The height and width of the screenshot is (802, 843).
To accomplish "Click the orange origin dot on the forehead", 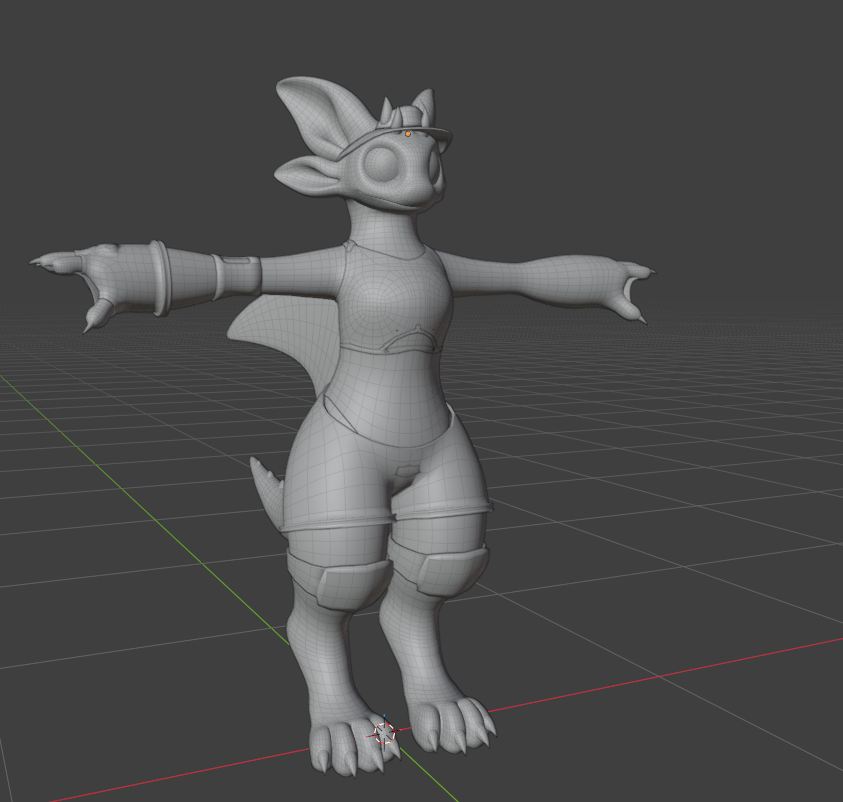I will pyautogui.click(x=408, y=133).
